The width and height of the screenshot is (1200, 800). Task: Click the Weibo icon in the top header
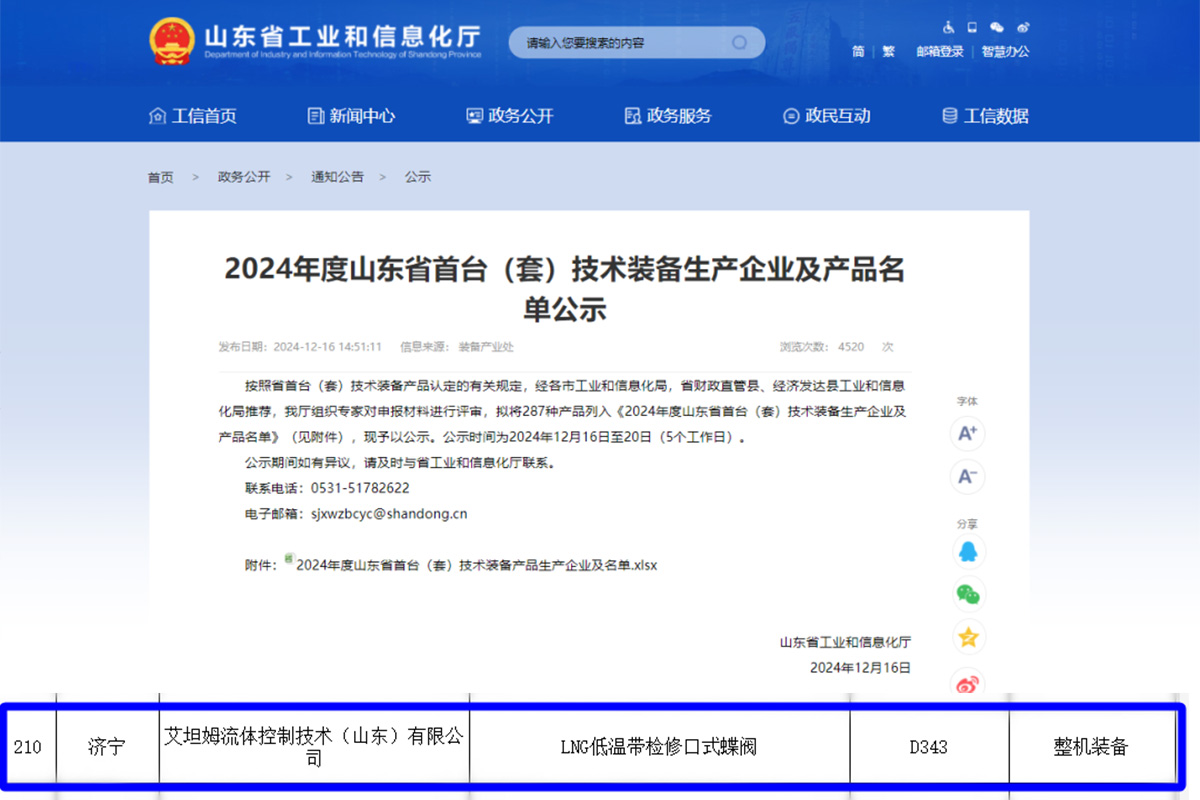[x=1022, y=27]
